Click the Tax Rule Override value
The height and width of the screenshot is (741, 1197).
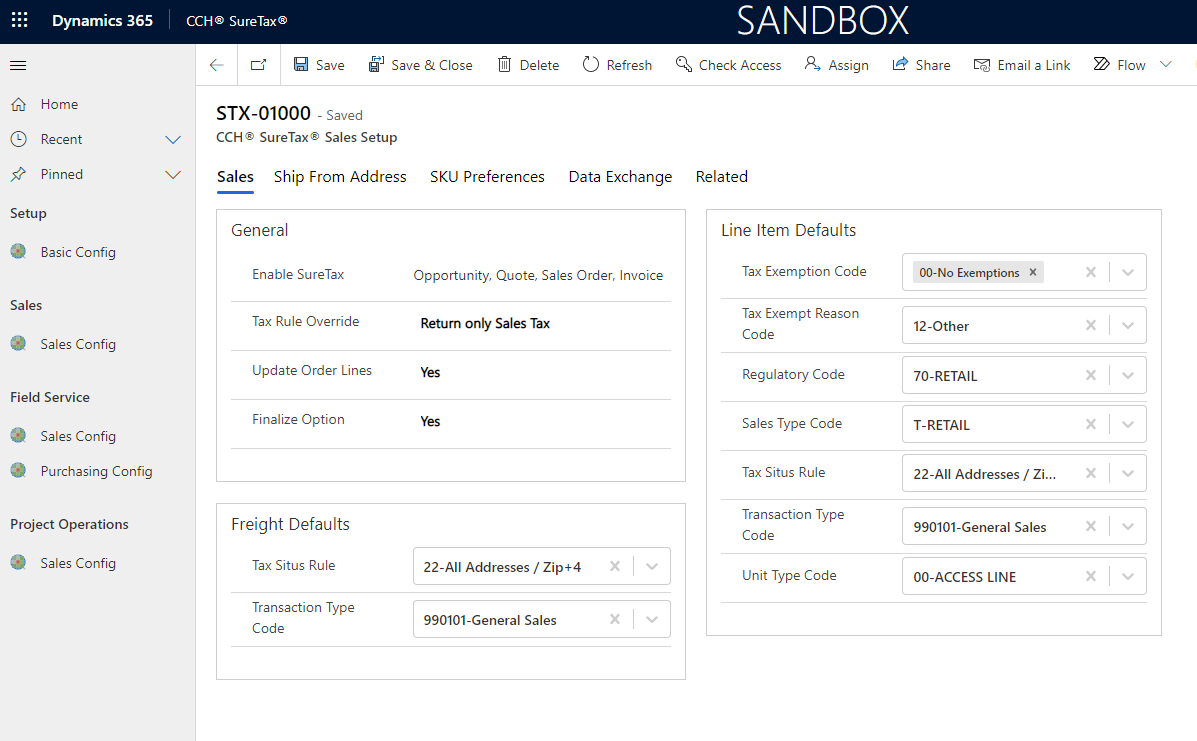pyautogui.click(x=485, y=324)
